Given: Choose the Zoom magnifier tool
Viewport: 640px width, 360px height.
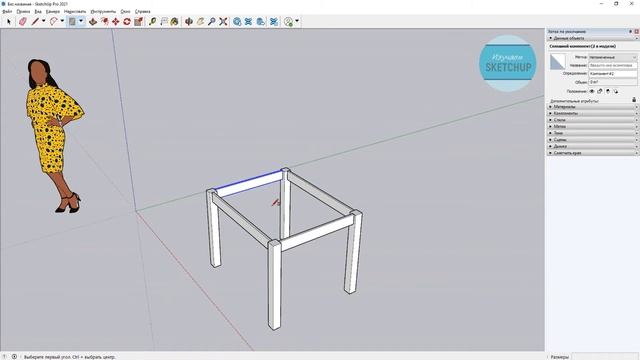Looking at the screenshot, I should click(211, 22).
